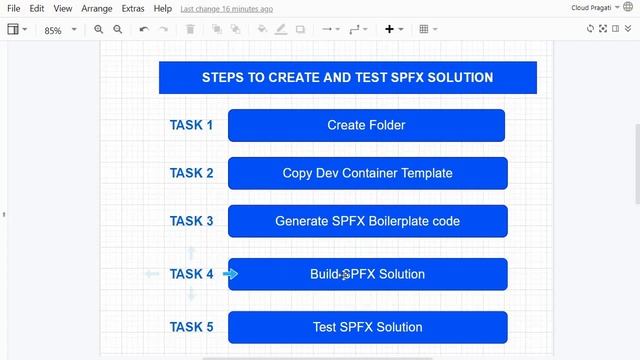The width and height of the screenshot is (640, 360).
Task: Expand the table dropdown arrow
Action: click(x=435, y=29)
